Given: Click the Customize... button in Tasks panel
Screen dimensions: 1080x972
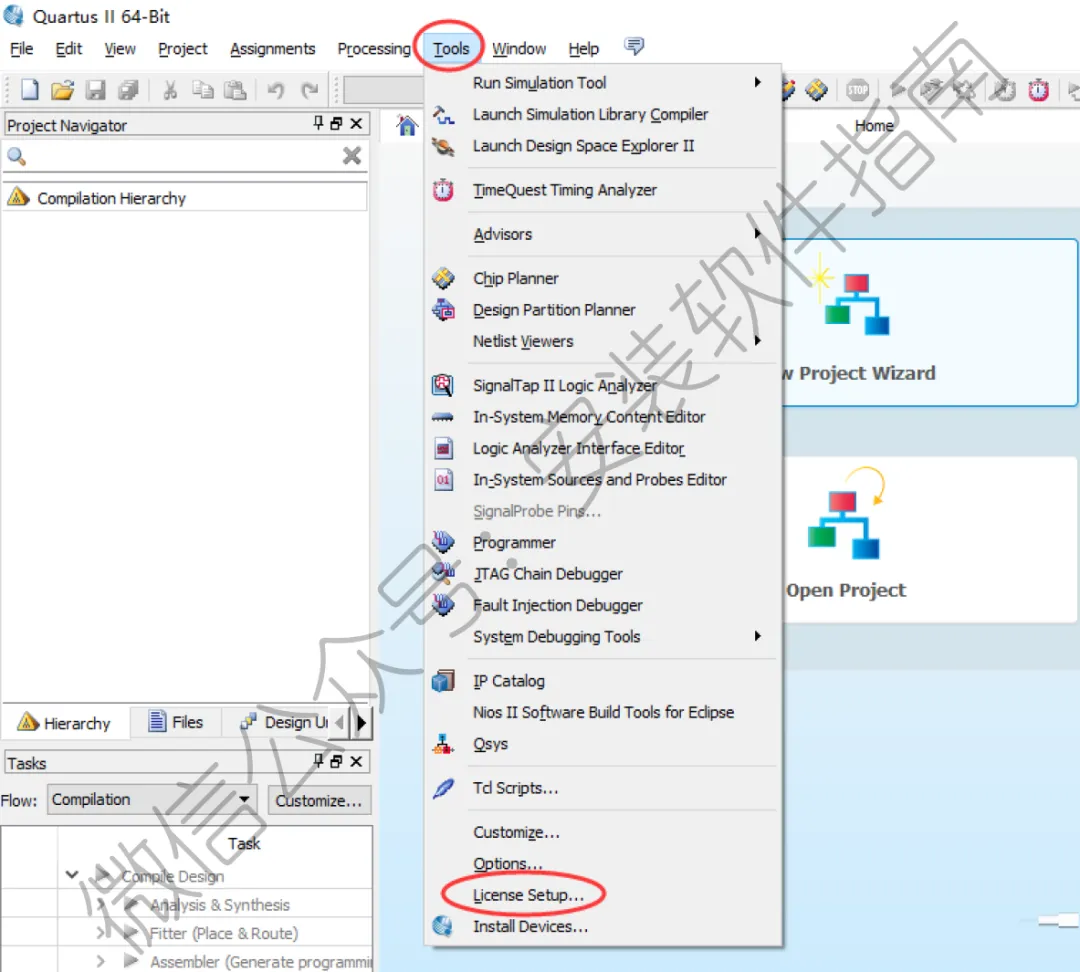Looking at the screenshot, I should [319, 800].
